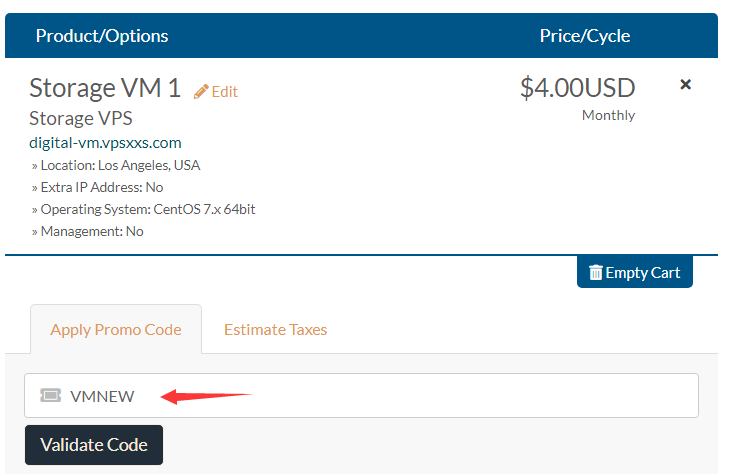
Task: Validate the promo code with Validate Code
Action: click(94, 445)
